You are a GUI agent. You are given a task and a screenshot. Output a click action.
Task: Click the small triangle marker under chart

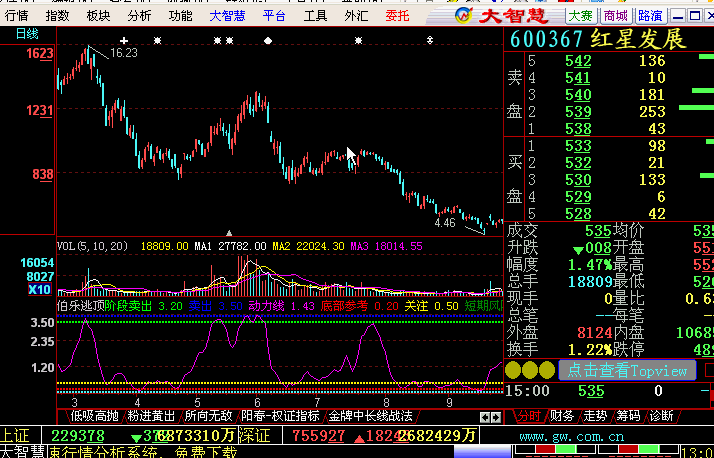click(229, 233)
